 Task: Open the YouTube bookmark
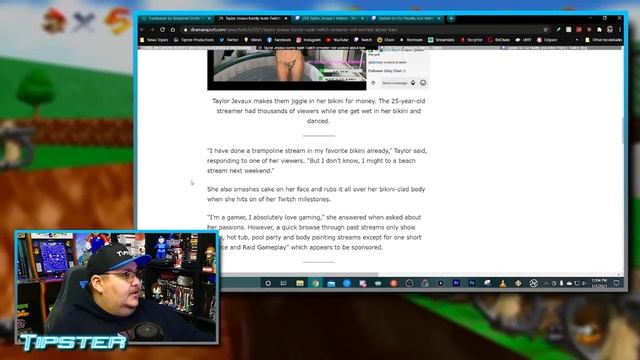[x=337, y=40]
